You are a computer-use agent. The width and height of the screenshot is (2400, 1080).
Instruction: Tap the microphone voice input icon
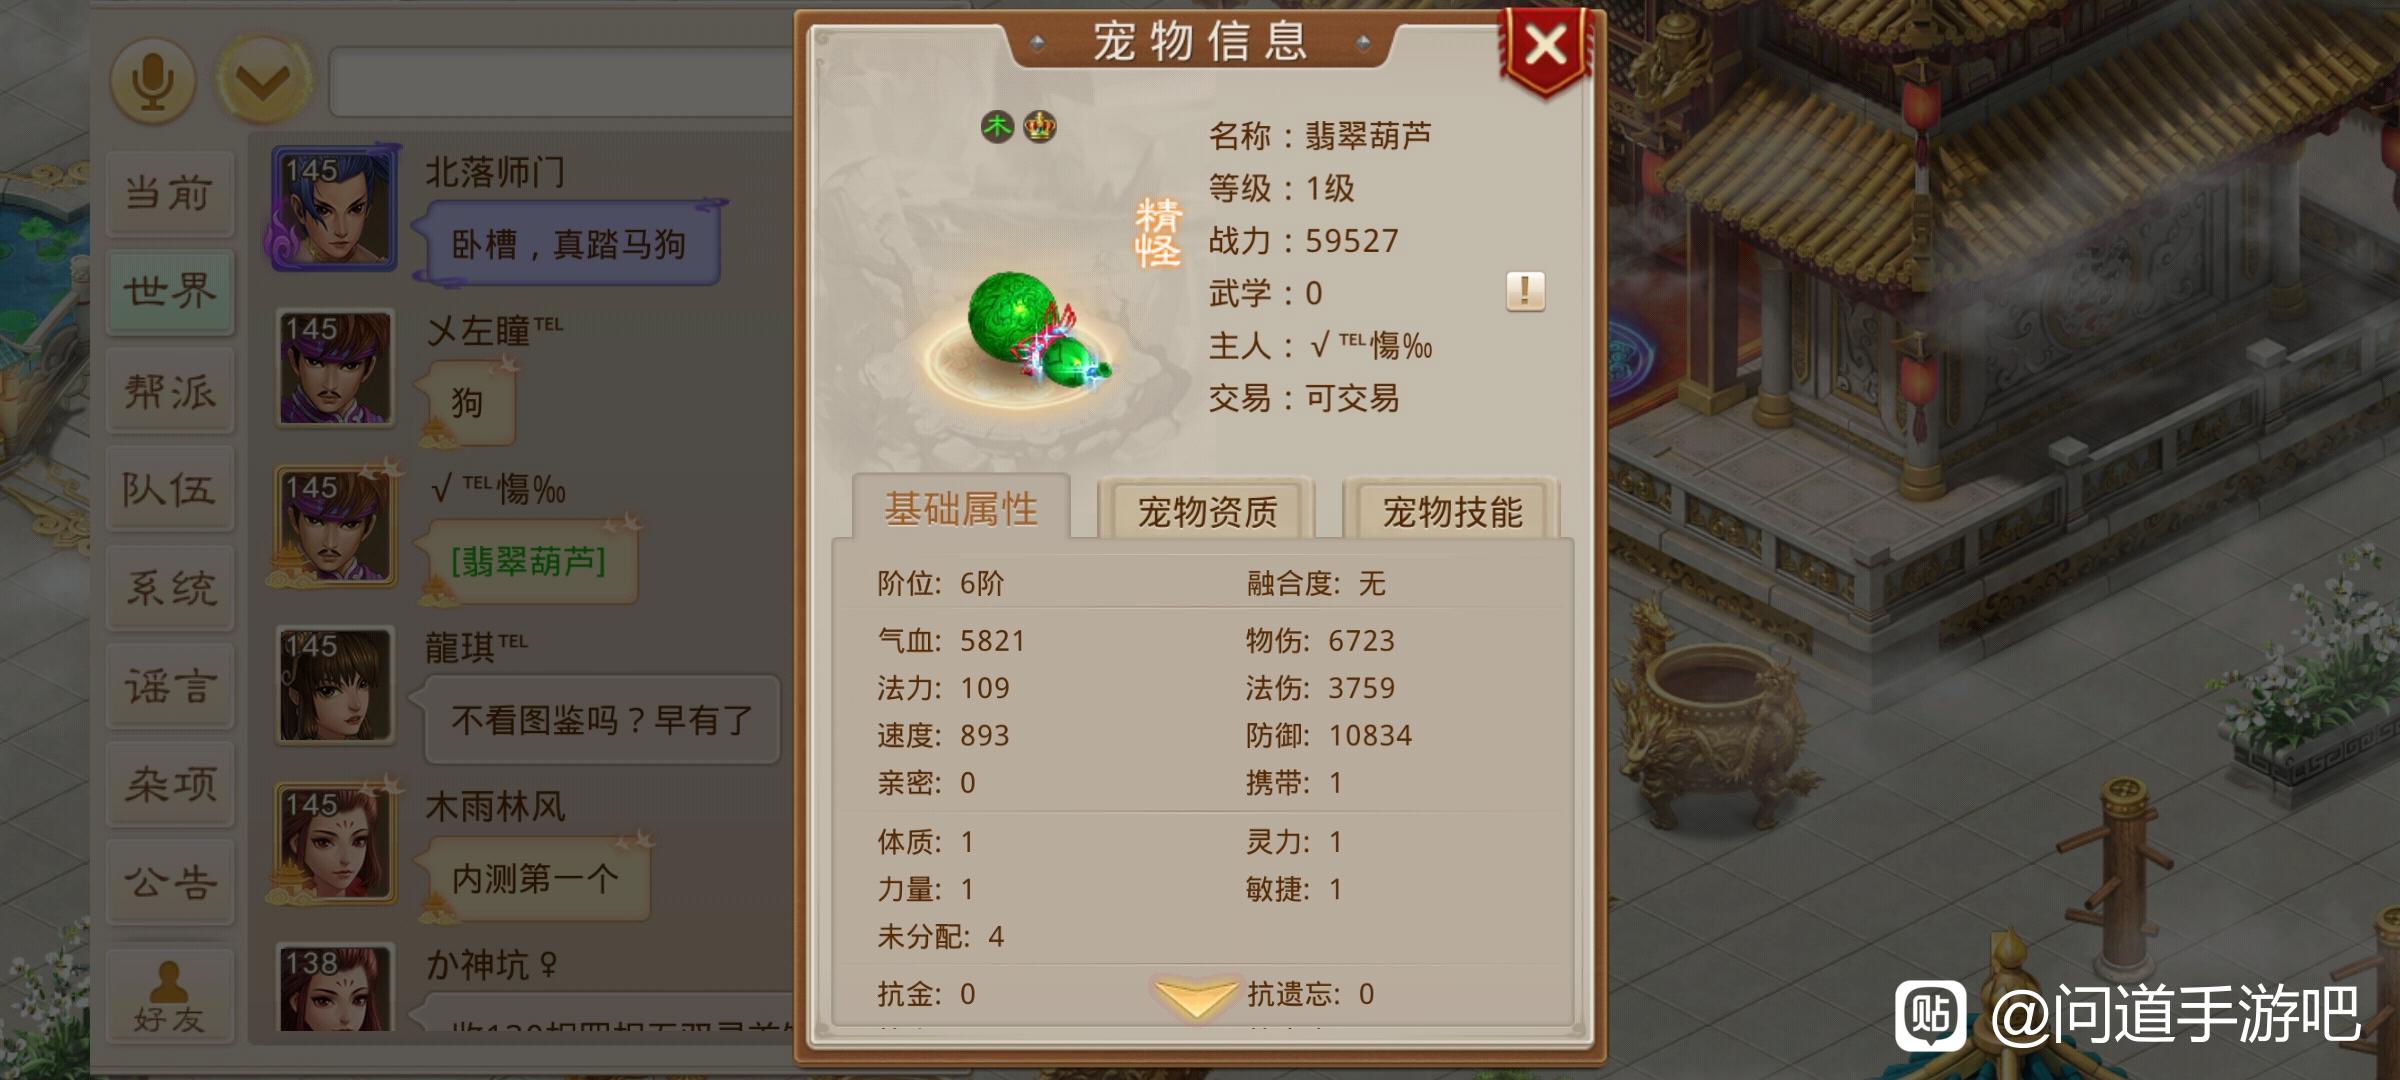click(x=152, y=81)
